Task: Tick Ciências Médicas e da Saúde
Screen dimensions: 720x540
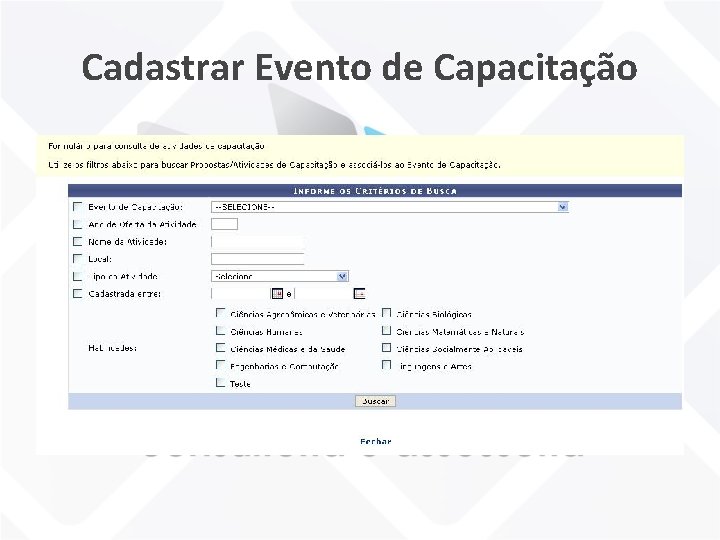Action: tap(220, 348)
